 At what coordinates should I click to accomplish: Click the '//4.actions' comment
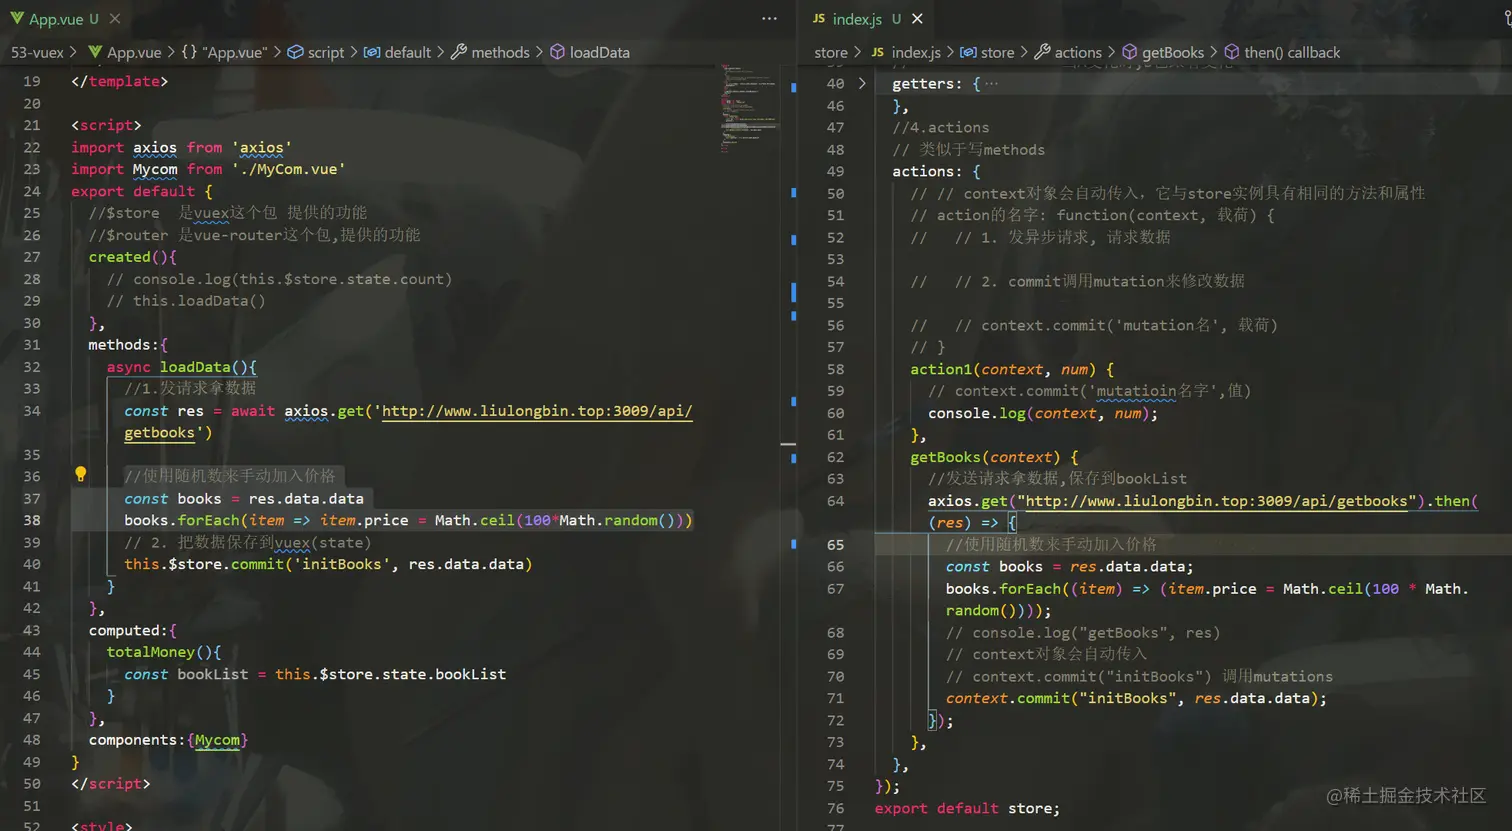[x=941, y=127]
